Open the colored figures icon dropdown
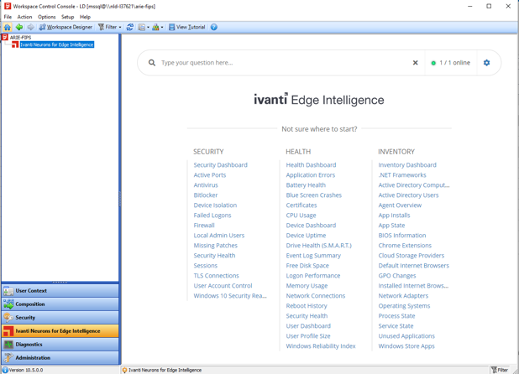Image resolution: width=519 pixels, height=374 pixels. (x=157, y=27)
